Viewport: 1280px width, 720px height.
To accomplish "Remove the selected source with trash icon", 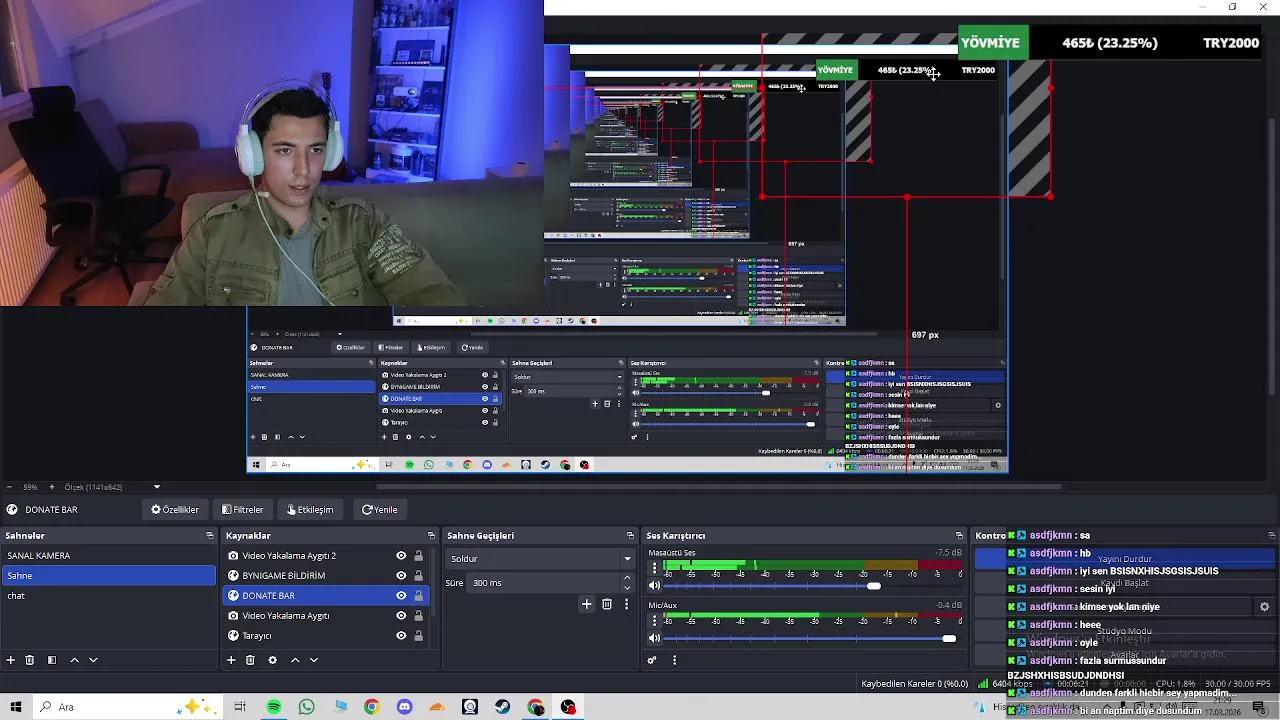I will pyautogui.click(x=250, y=660).
